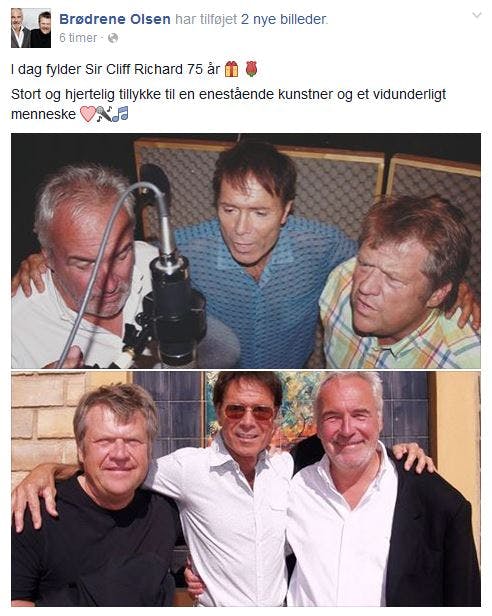The width and height of the screenshot is (492, 616).
Task: Open the bottom outdoor group photo
Action: [x=246, y=489]
